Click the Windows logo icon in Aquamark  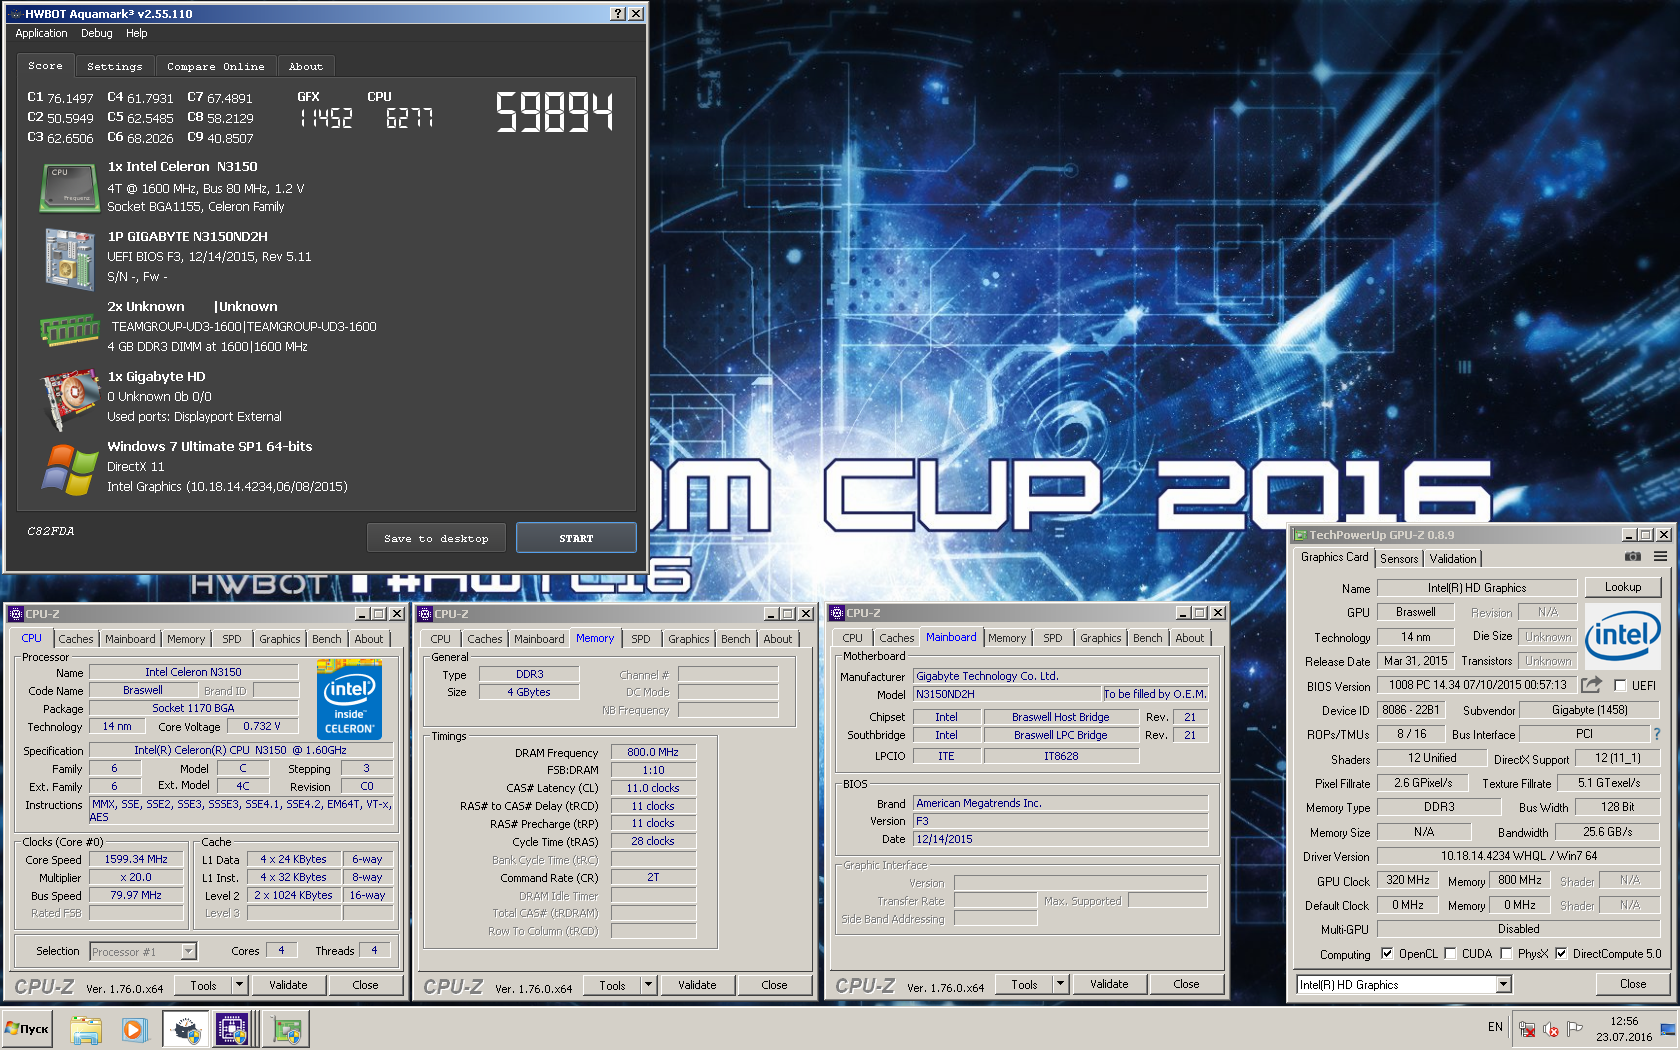pos(69,469)
